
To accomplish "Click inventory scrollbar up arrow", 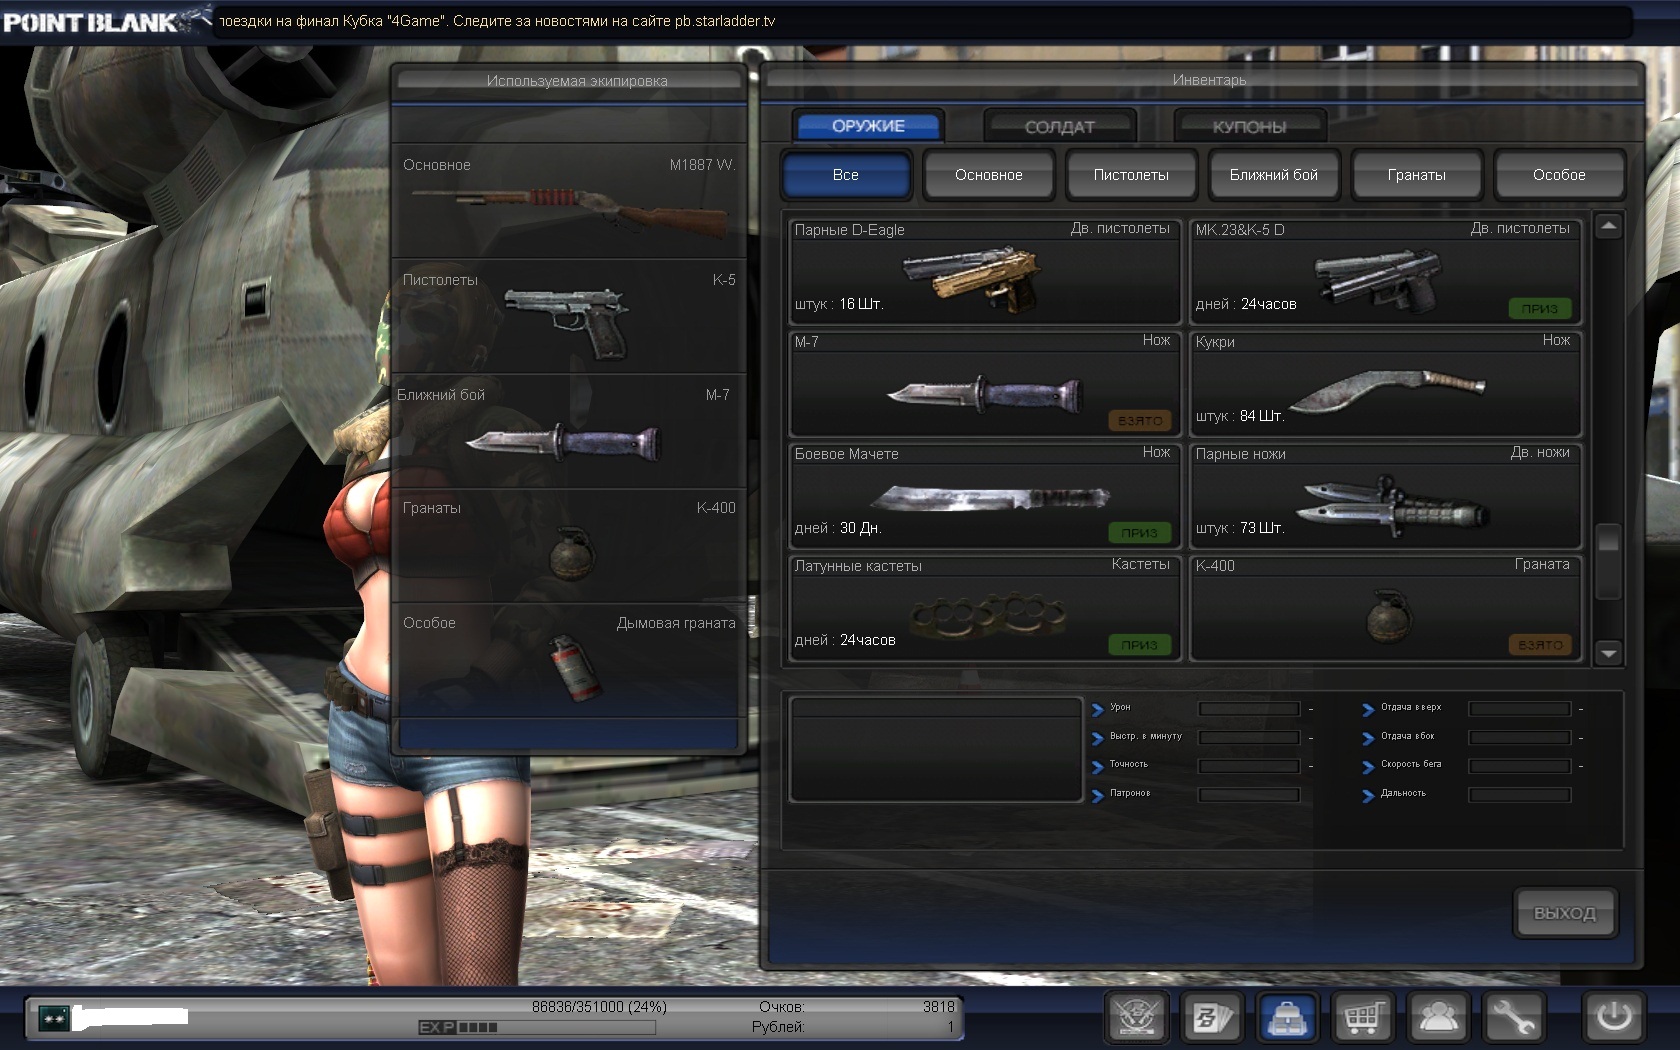I will 1608,226.
